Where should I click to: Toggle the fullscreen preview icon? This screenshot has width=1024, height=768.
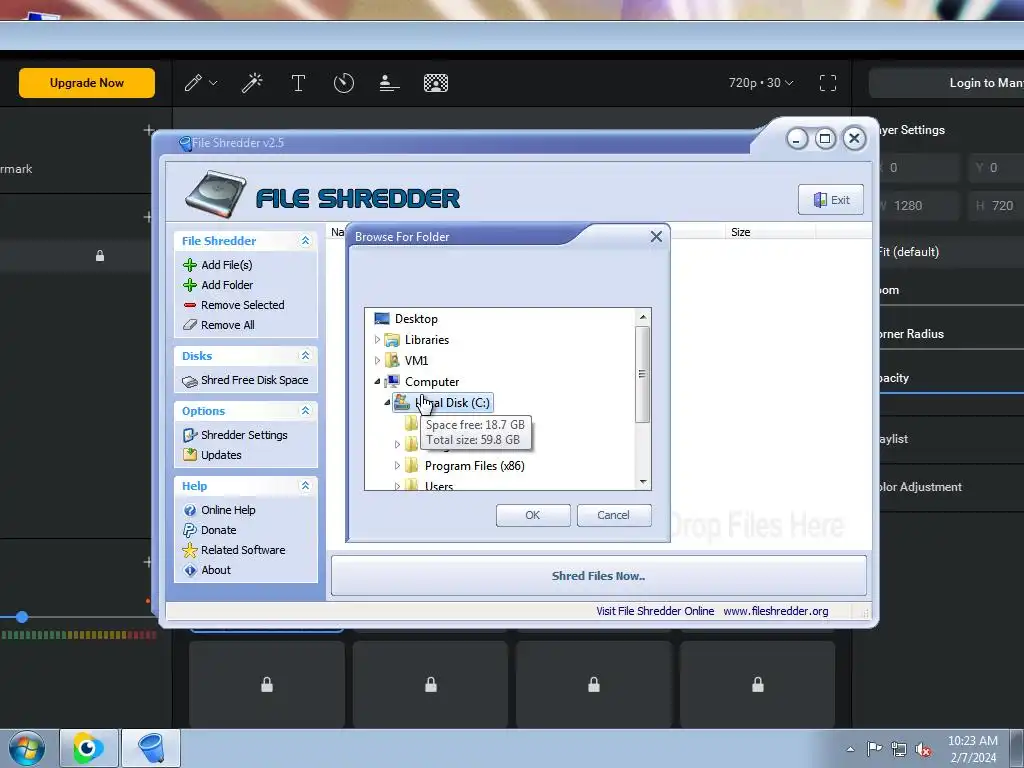[x=827, y=83]
